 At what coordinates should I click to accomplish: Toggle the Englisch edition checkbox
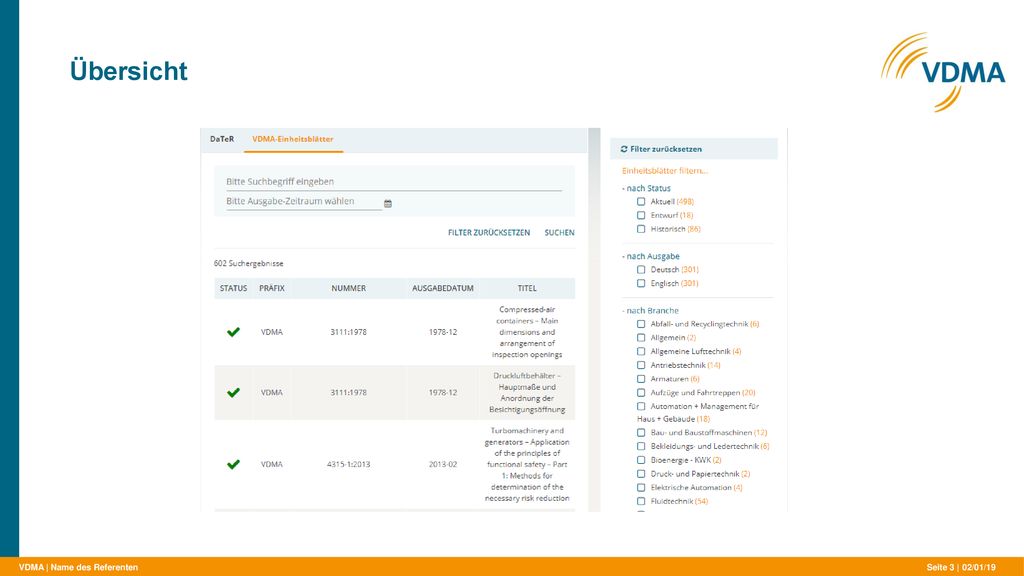click(x=641, y=283)
